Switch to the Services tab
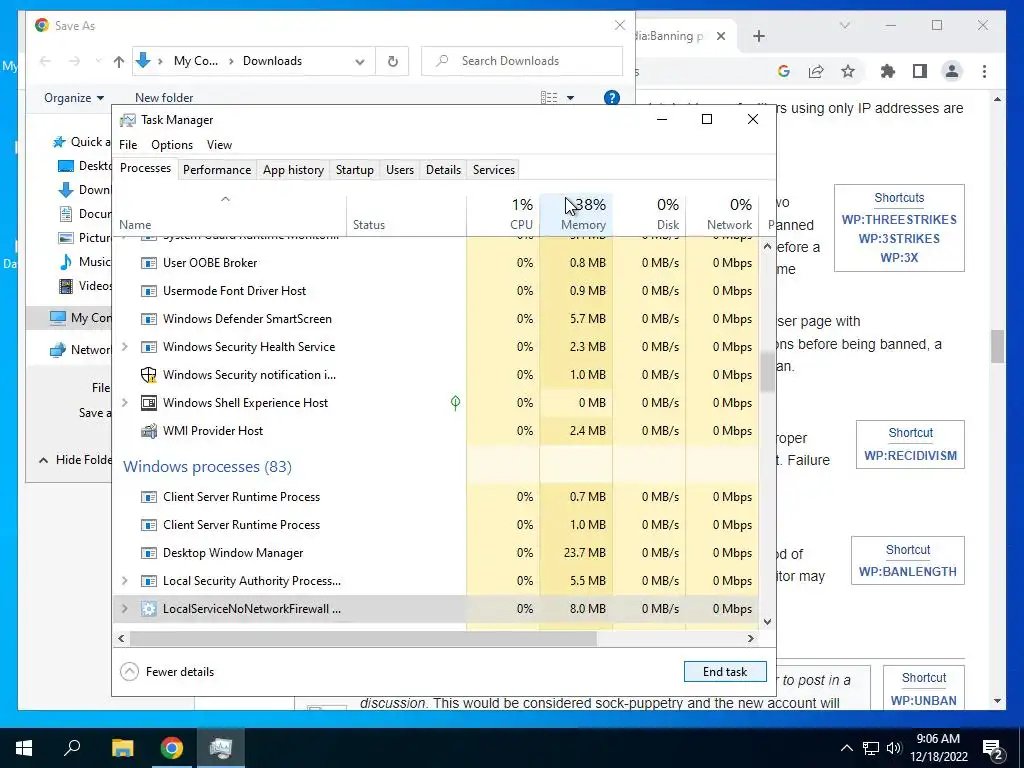The image size is (1024, 768). point(494,170)
